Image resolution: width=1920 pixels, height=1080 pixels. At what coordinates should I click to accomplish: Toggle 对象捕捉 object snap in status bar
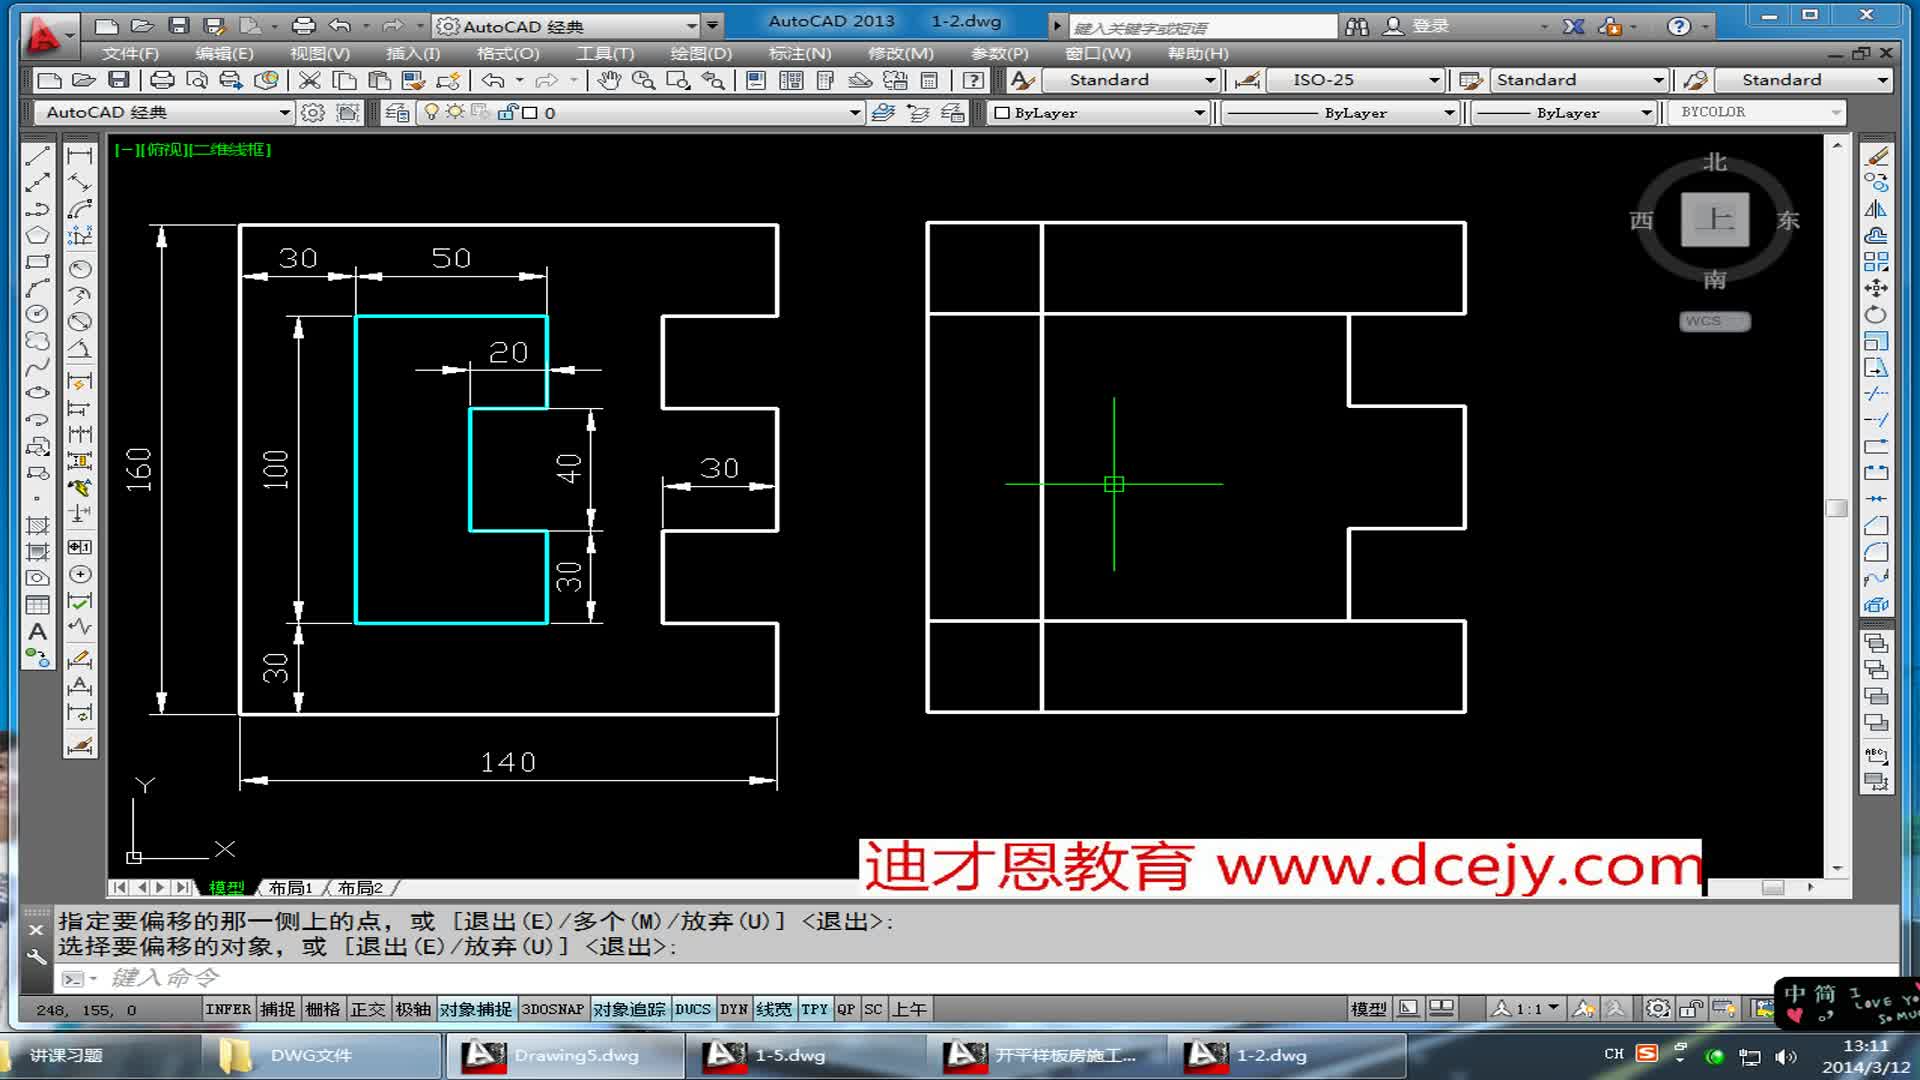pos(475,1009)
